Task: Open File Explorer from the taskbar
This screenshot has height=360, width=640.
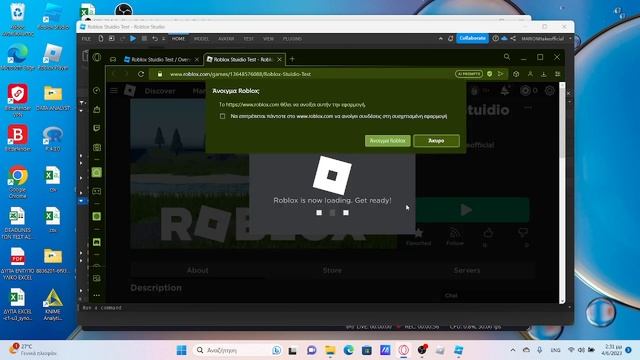Action: click(330, 350)
